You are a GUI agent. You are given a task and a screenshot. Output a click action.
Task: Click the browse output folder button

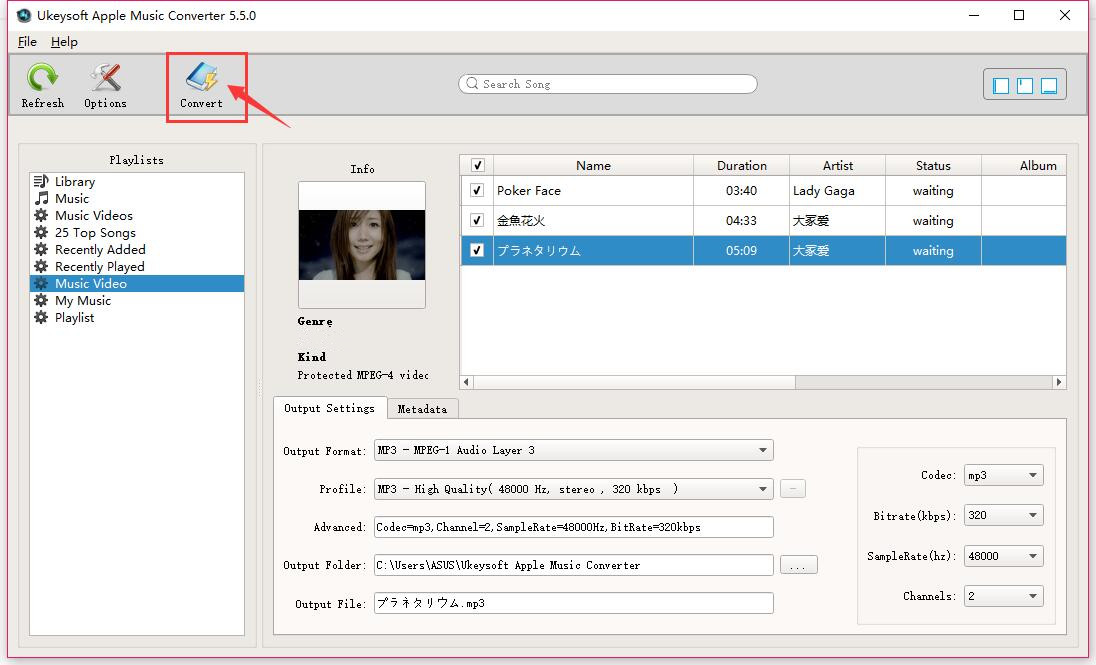tap(798, 565)
